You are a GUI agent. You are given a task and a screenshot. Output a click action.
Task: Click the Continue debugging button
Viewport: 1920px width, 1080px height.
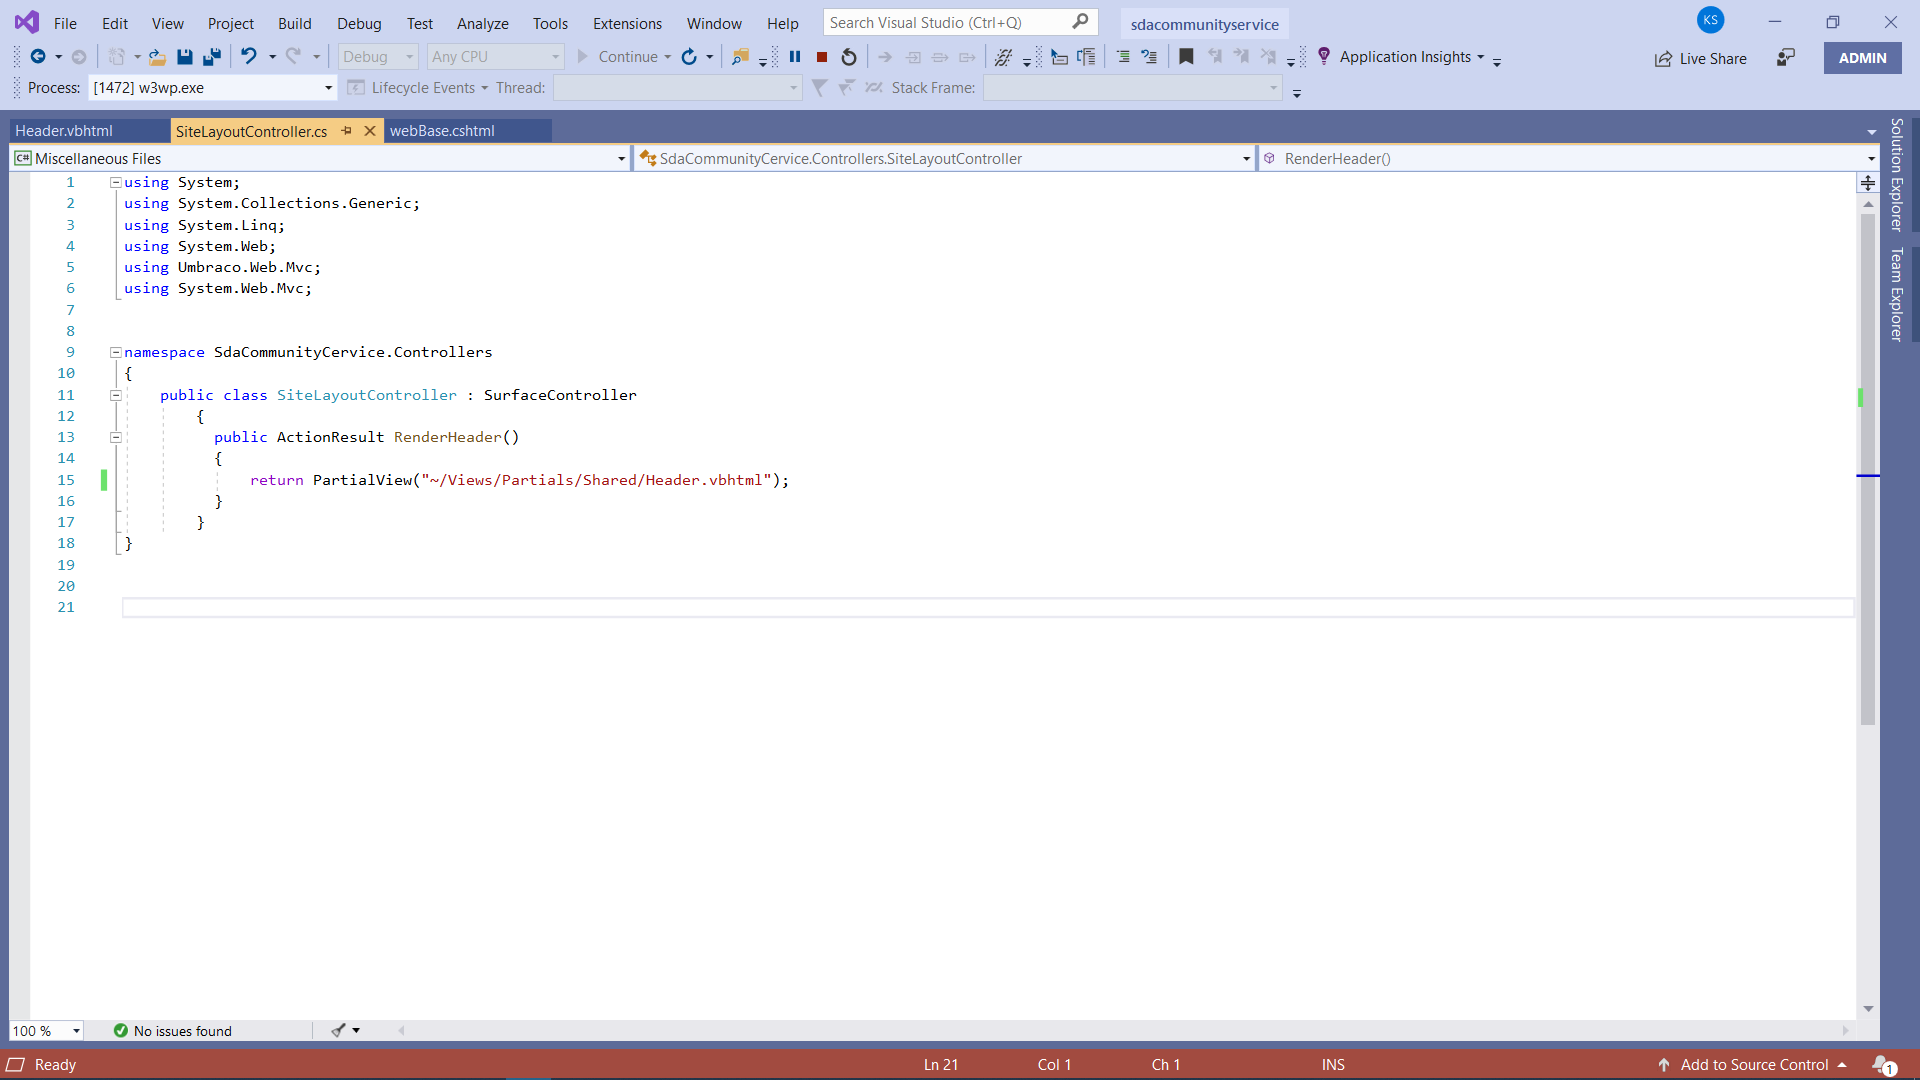click(x=618, y=57)
